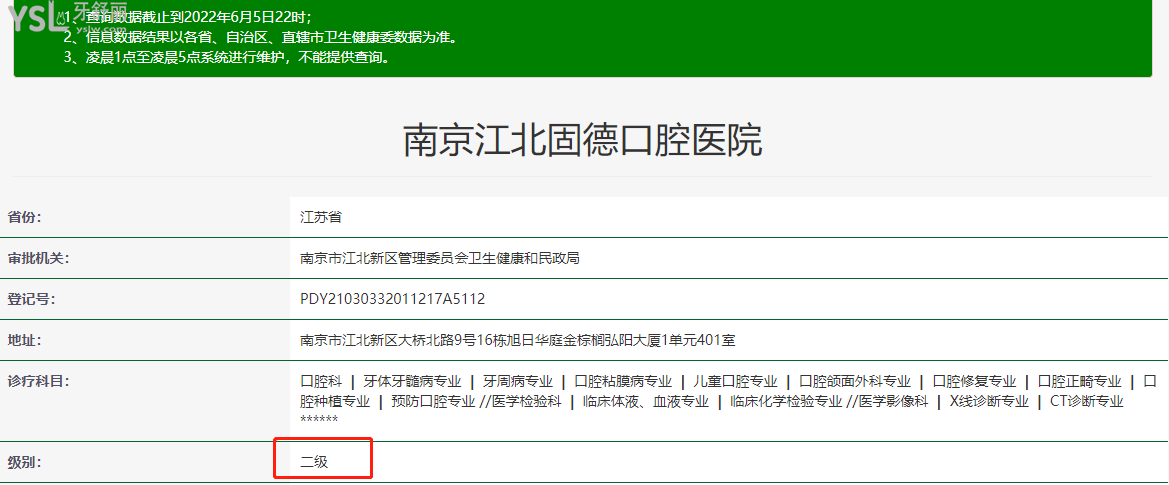The width and height of the screenshot is (1169, 485).
Task: Select the 登记号 row label
Action: point(31,299)
